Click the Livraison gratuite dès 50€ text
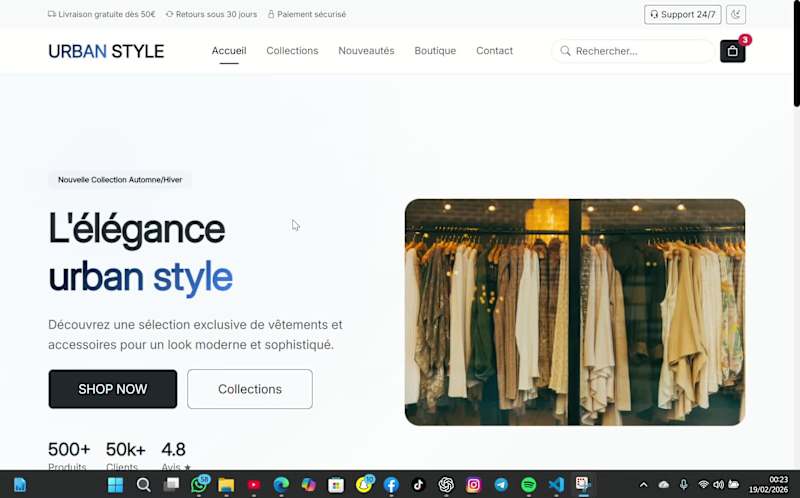This screenshot has width=800, height=498. (107, 14)
